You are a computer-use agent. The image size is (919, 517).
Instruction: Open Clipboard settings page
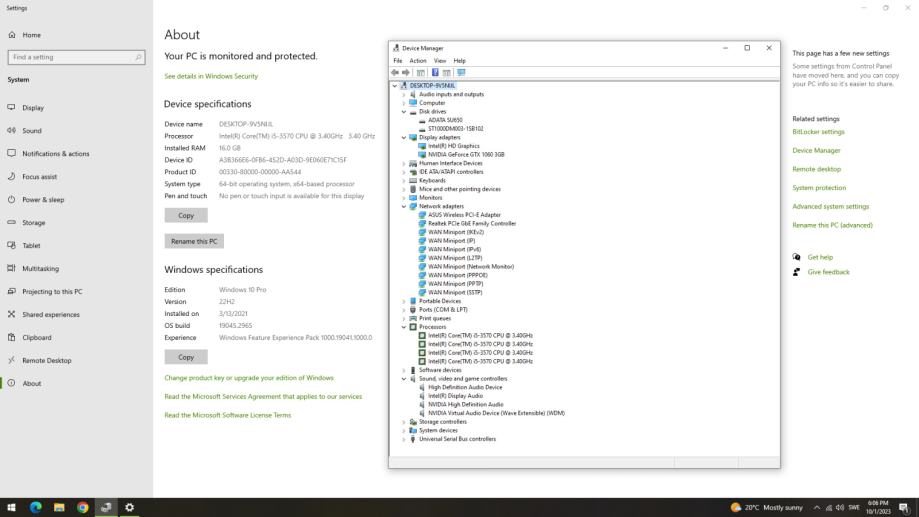[36, 338]
